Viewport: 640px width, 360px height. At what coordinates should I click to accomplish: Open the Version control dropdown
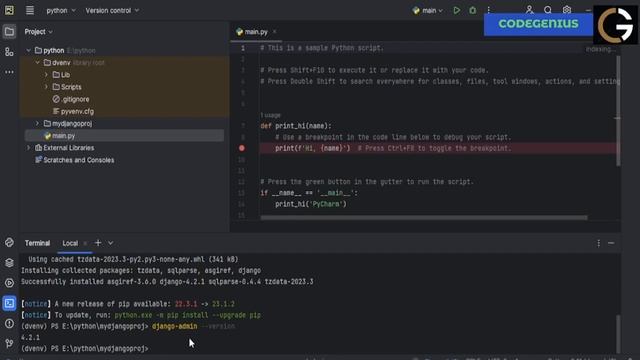(x=112, y=11)
